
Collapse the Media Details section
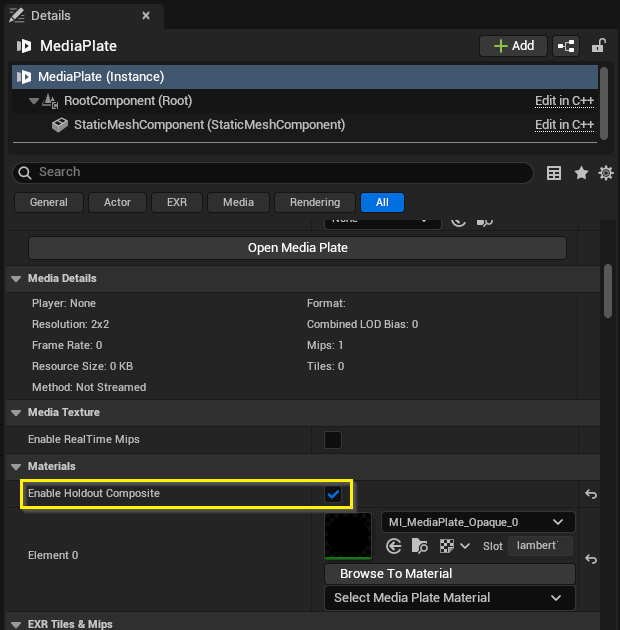click(x=16, y=278)
